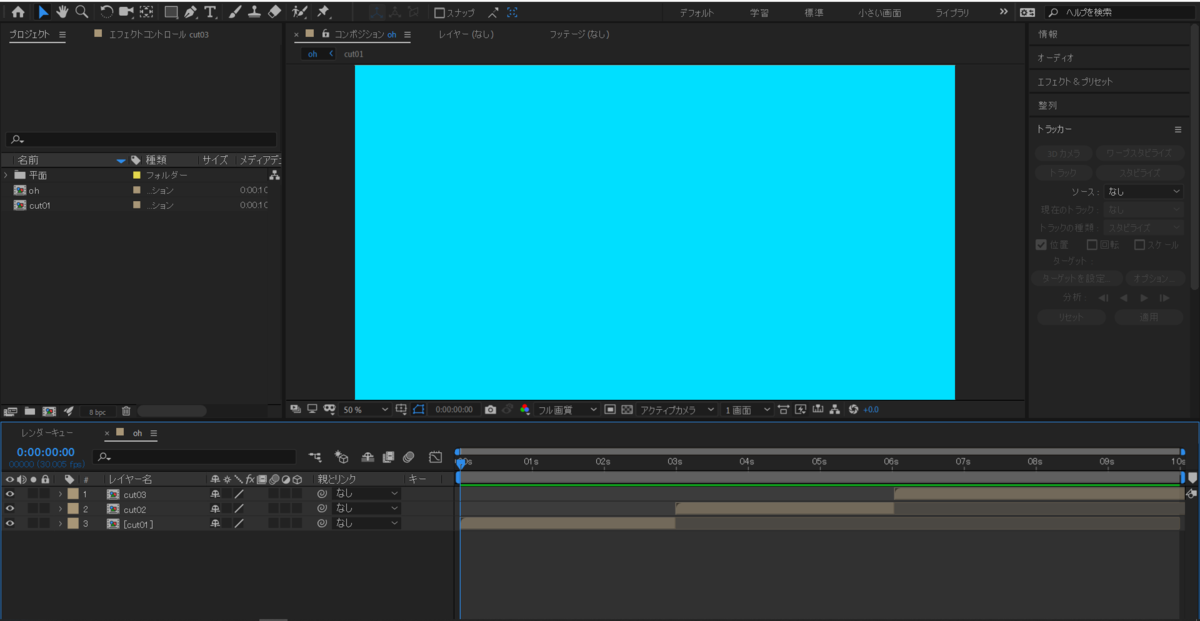Open the parent dropdown for cut02 layer
Screen dimensions: 1200x621
[366, 509]
